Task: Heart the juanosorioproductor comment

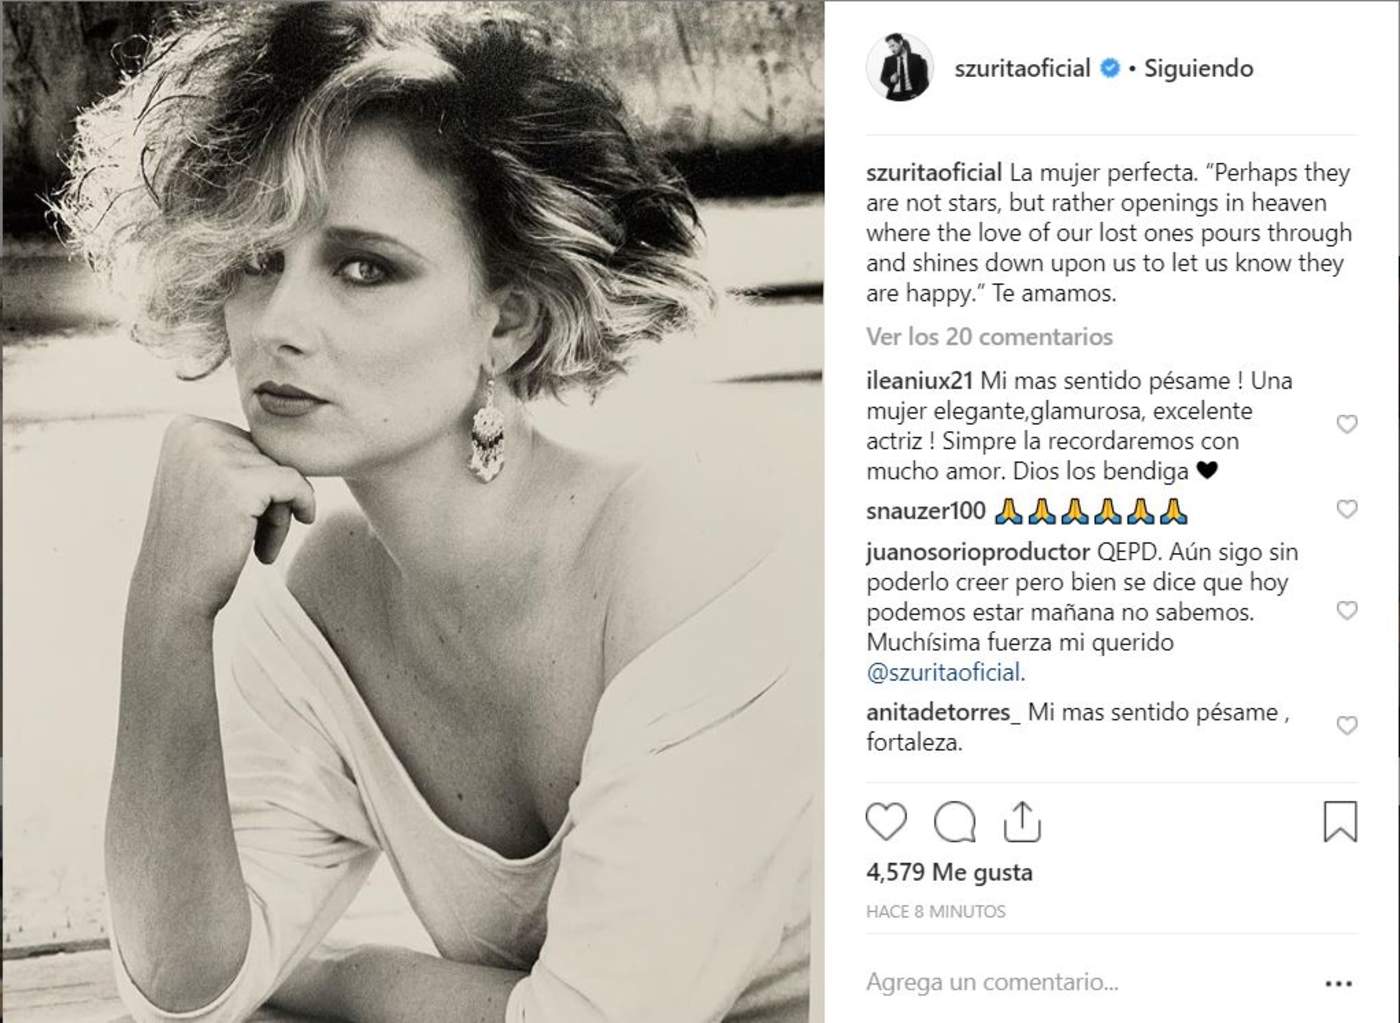Action: pyautogui.click(x=1347, y=611)
